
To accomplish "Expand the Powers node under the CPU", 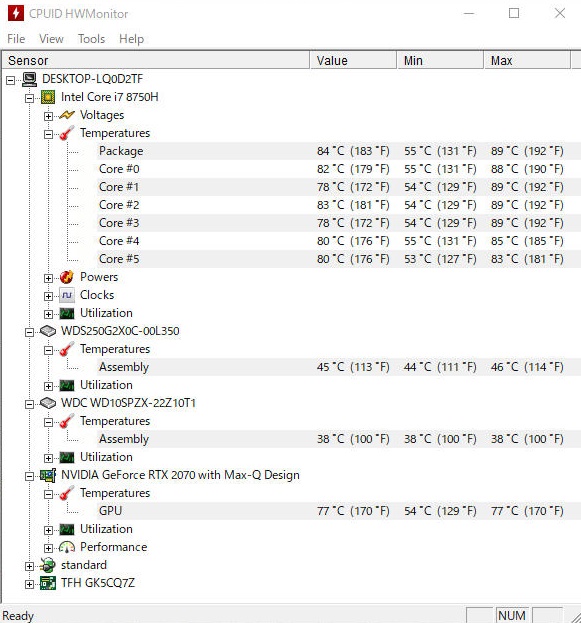I will pyautogui.click(x=48, y=278).
